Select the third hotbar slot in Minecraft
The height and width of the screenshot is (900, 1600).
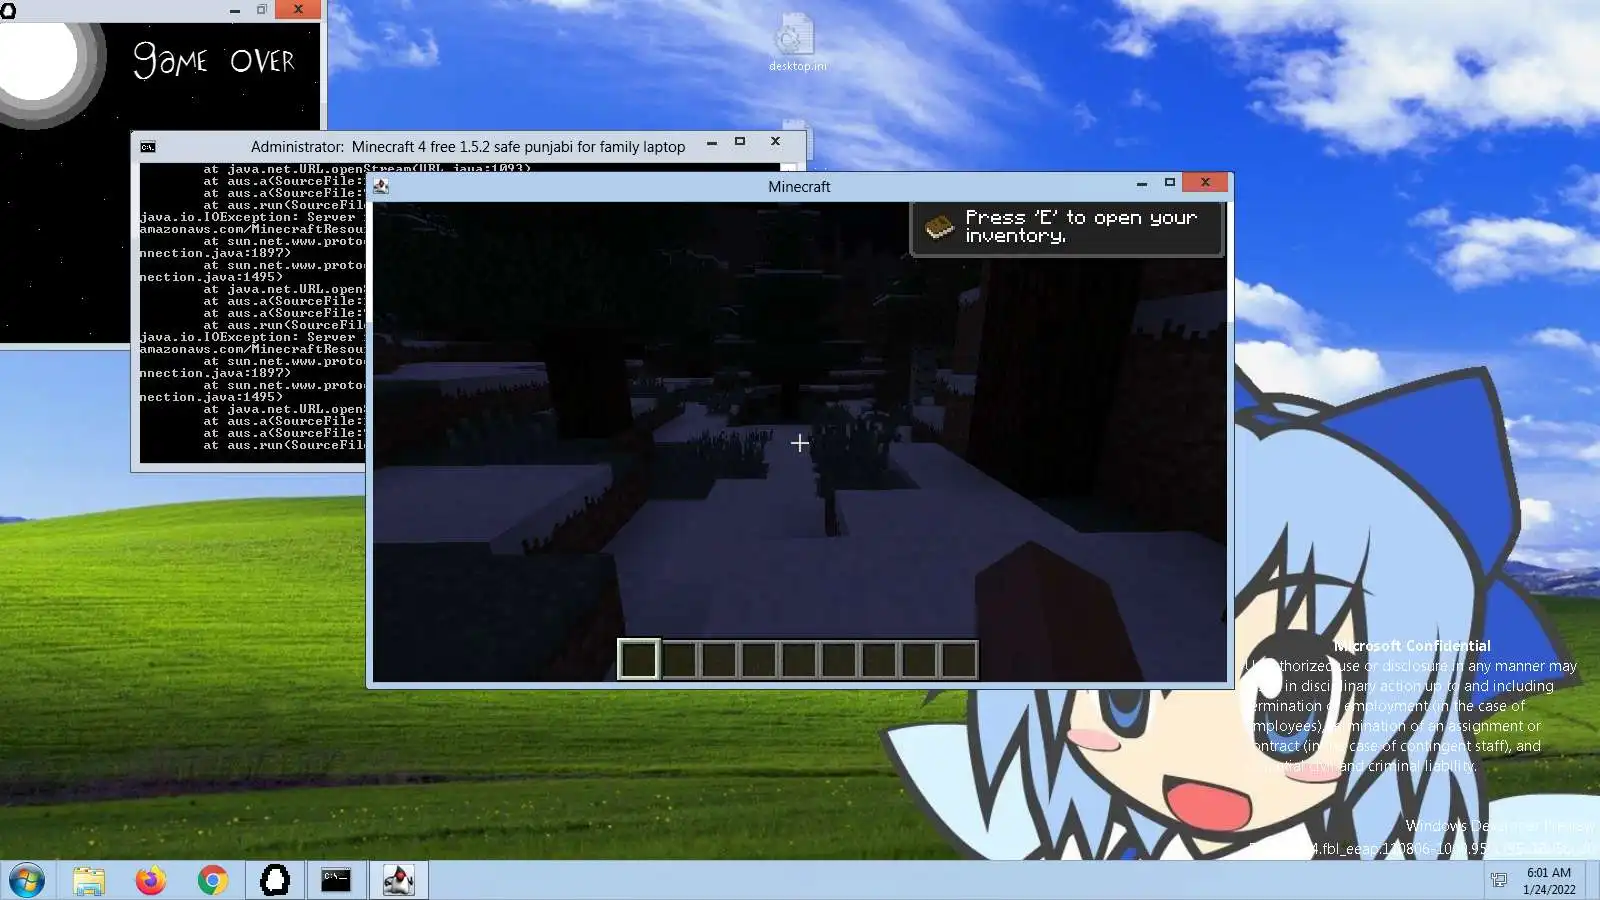point(719,660)
